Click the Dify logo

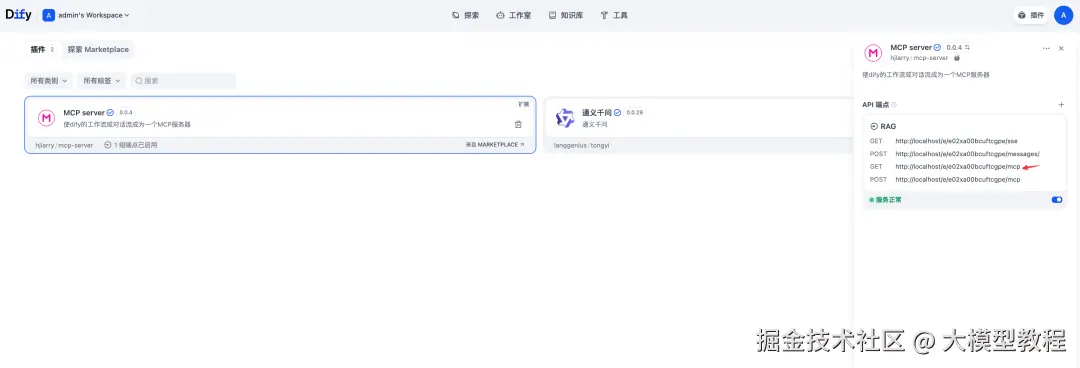click(x=19, y=14)
